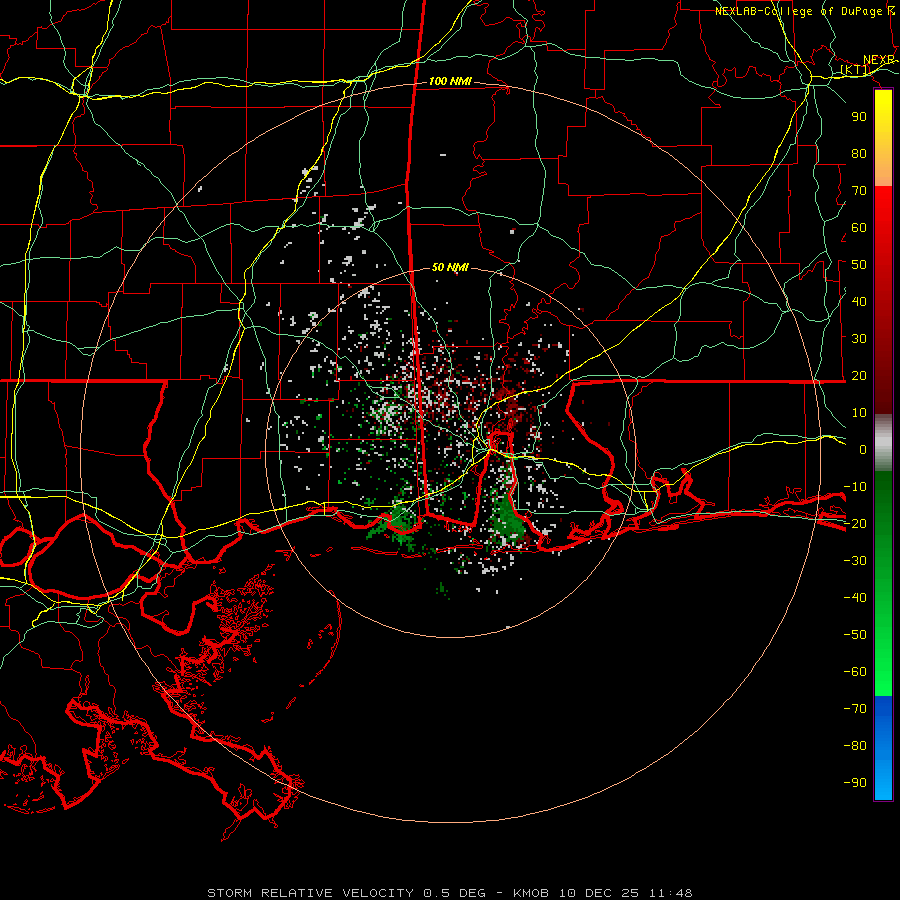Click the Storm Relative Velocity footer caption
This screenshot has height=900, width=900.
coord(450,893)
